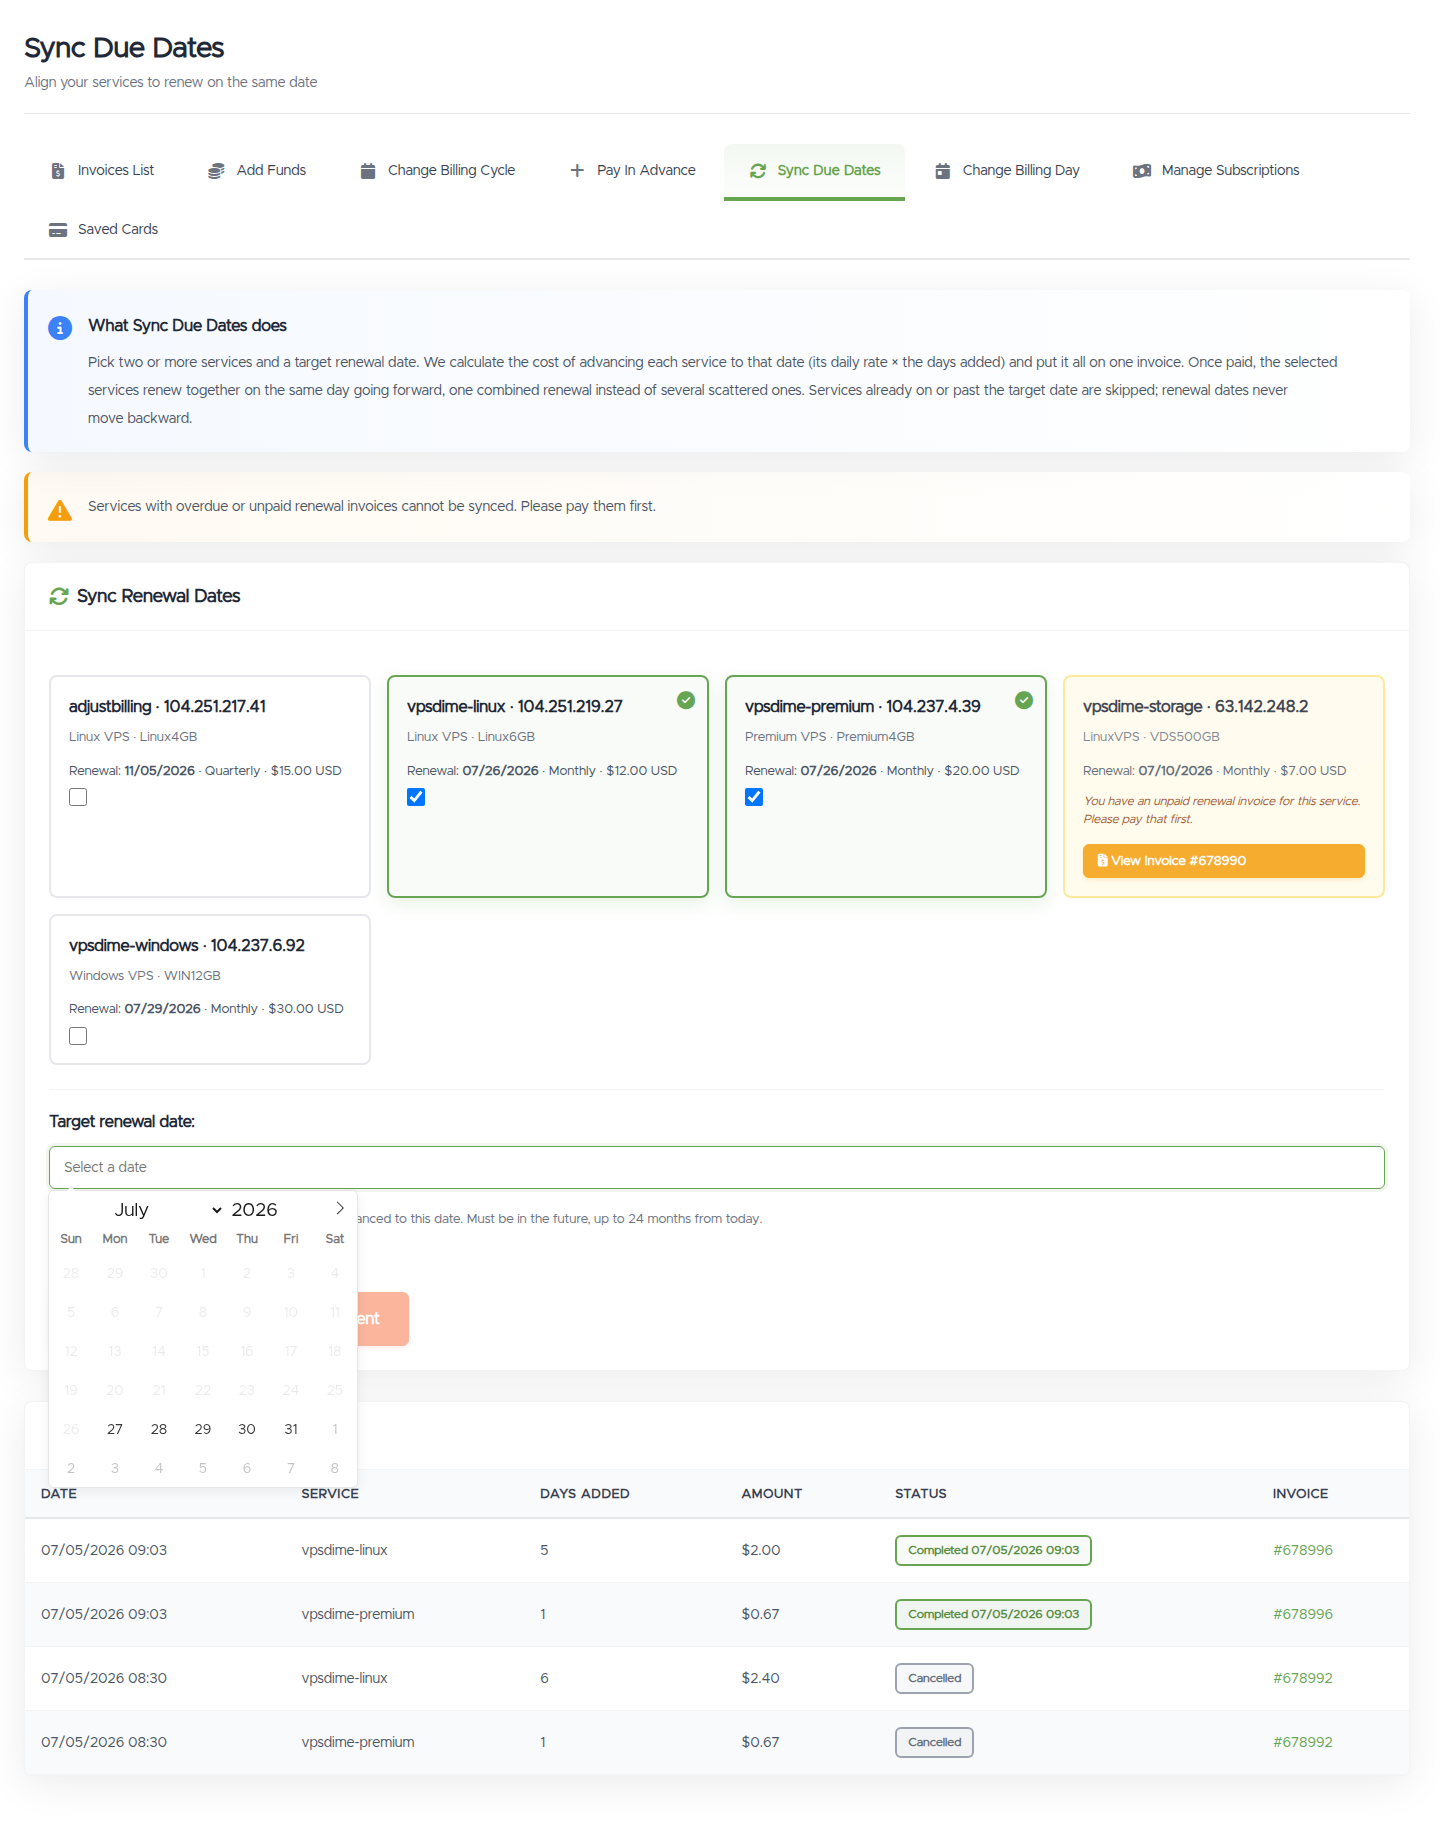Click the $2.40 amount cell

[760, 1678]
